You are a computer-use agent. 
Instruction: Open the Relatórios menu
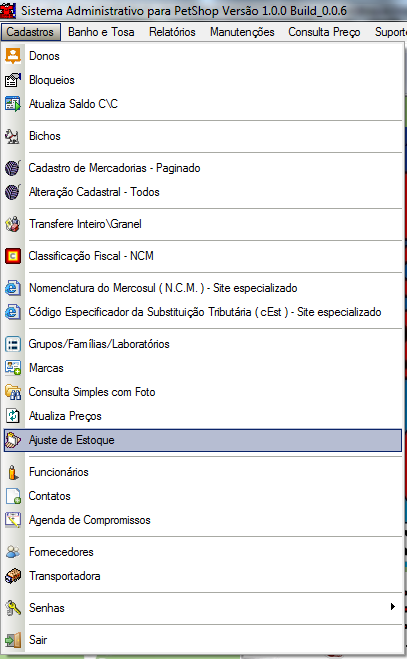[x=172, y=32]
